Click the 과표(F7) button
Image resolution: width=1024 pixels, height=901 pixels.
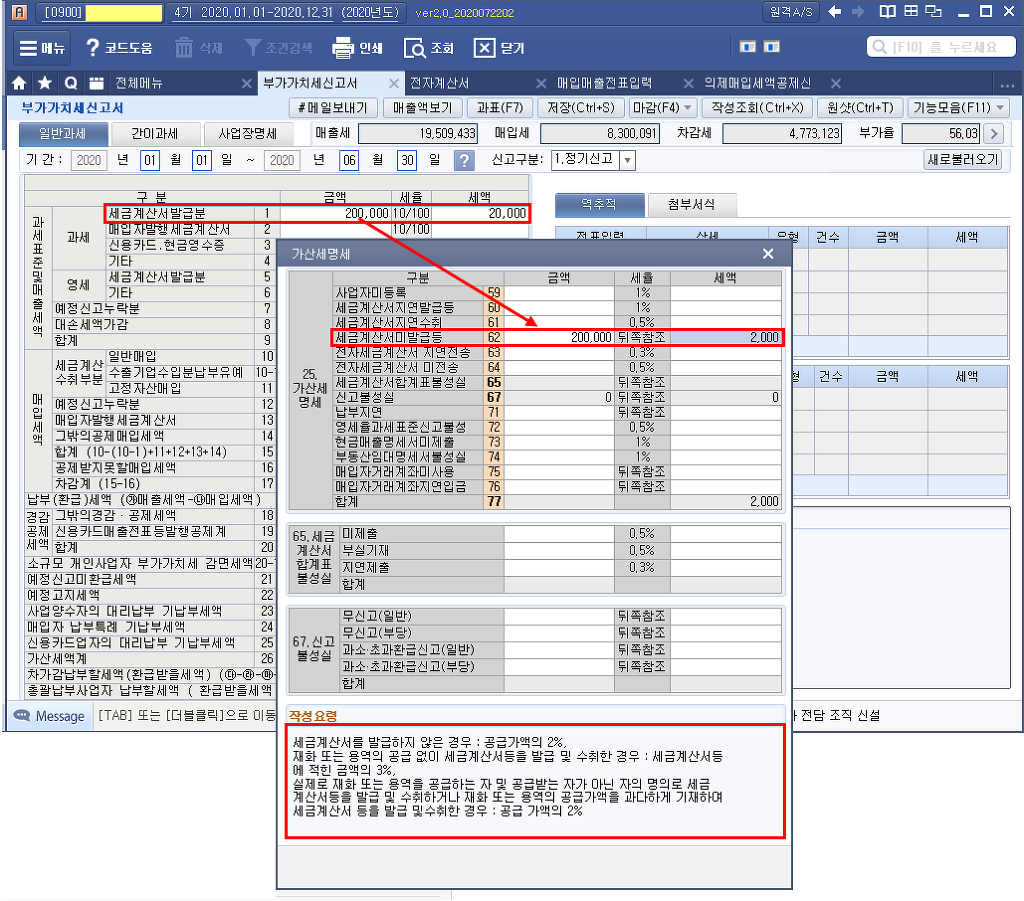500,108
